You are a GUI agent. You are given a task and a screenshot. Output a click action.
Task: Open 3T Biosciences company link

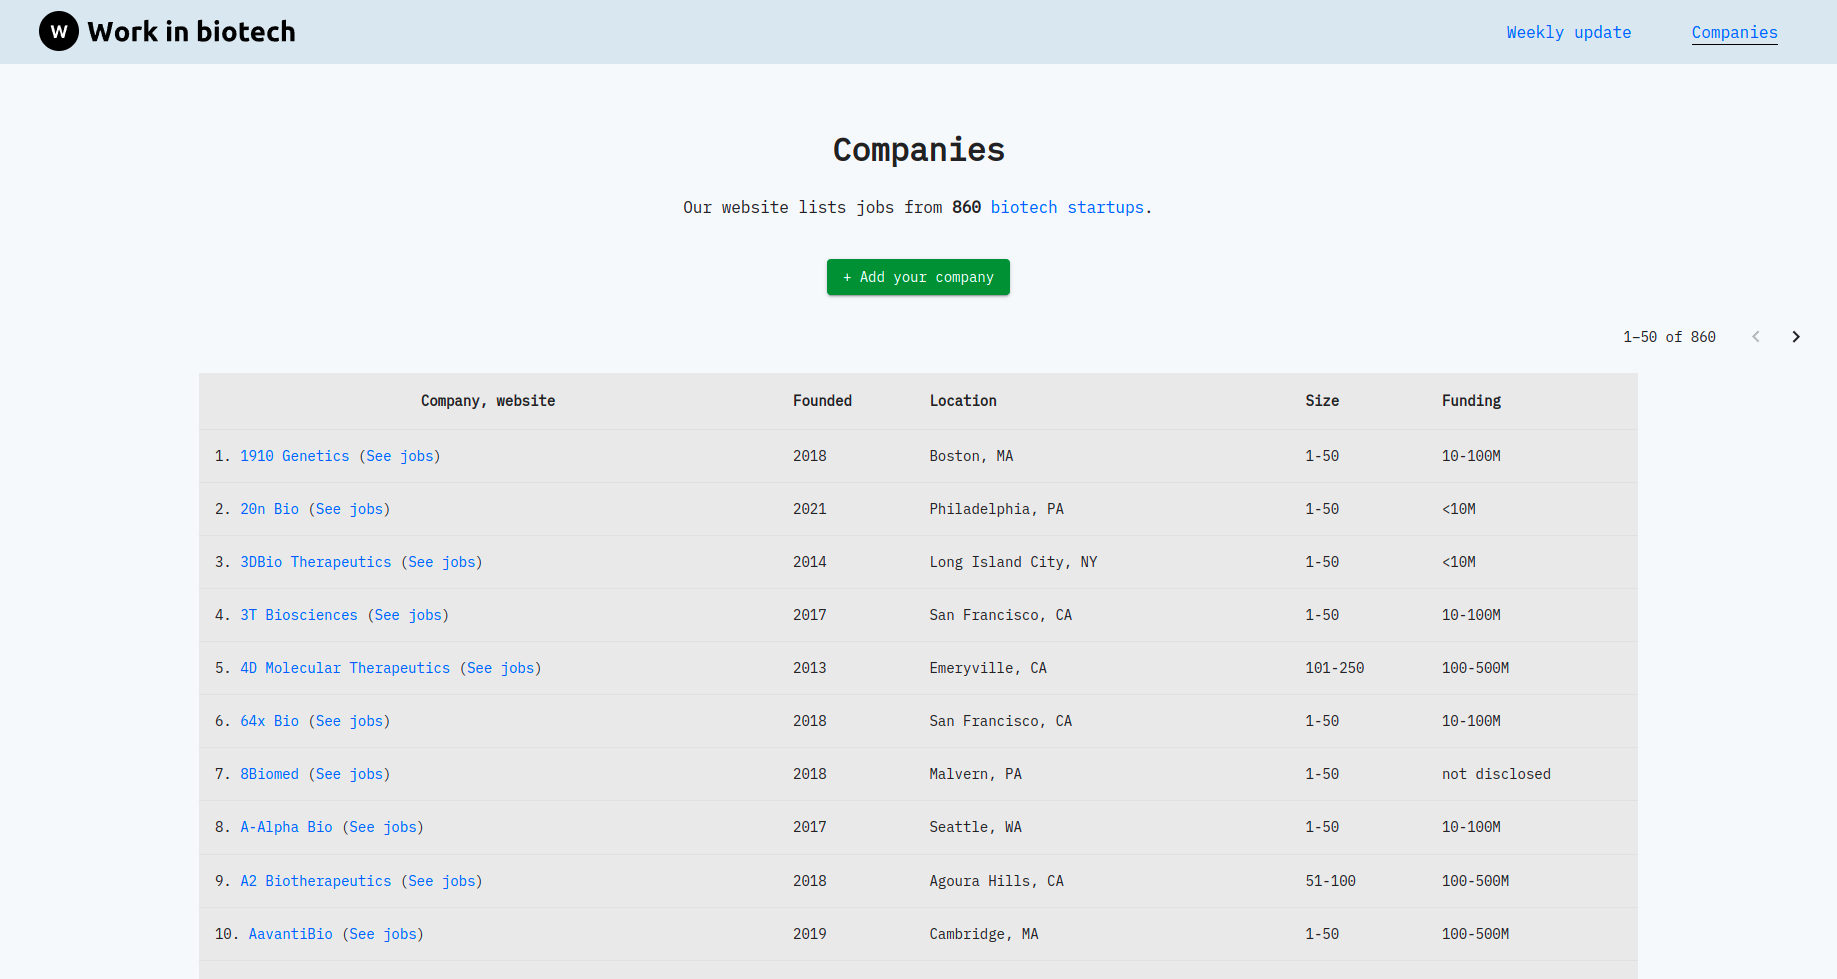coord(299,615)
